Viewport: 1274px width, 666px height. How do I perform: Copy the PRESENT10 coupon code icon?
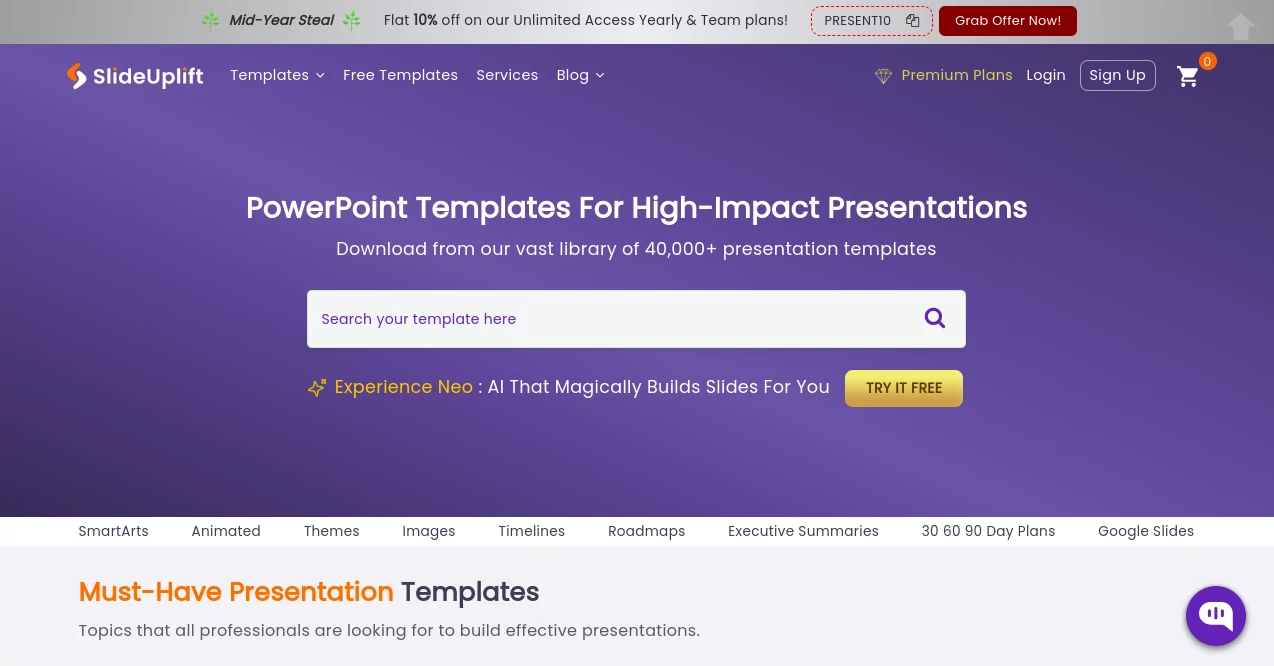[x=911, y=20]
